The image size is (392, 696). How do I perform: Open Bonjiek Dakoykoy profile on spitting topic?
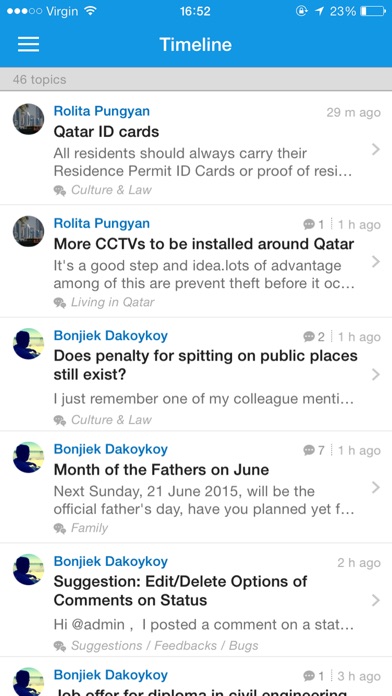111,336
